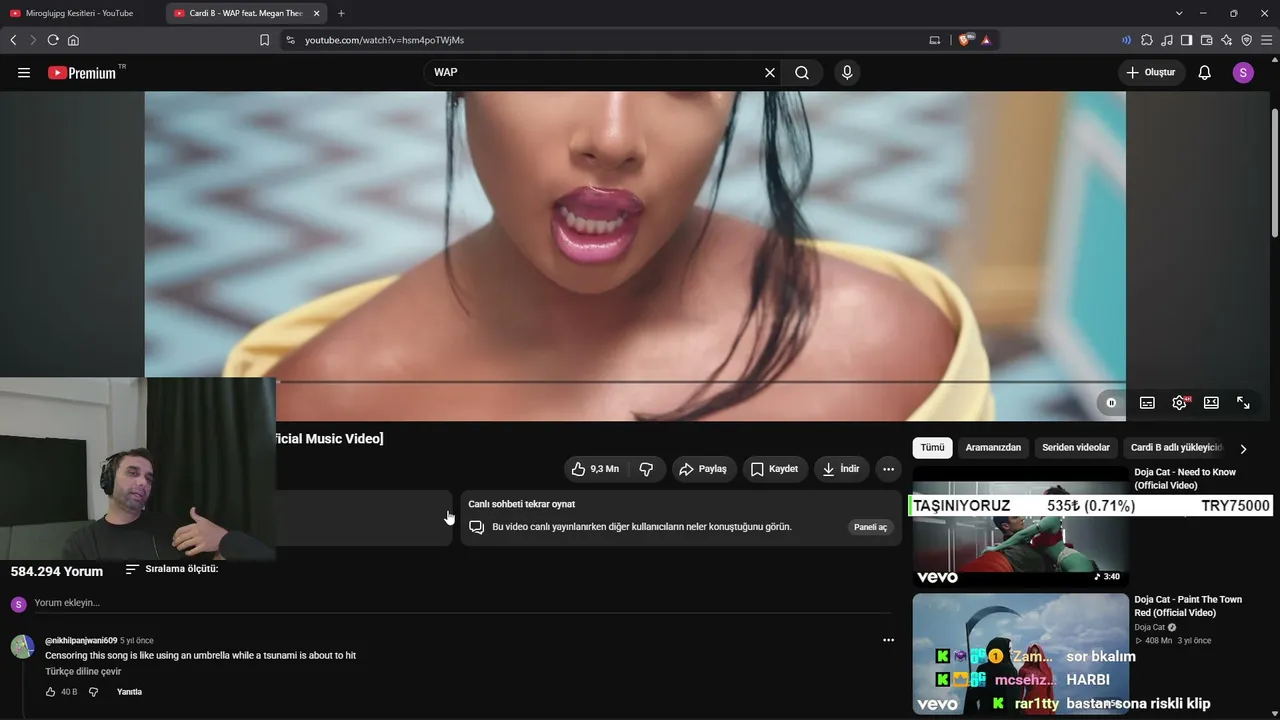This screenshot has height=720, width=1280.
Task: Close the Cardi B WAP tab
Action: (x=316, y=13)
